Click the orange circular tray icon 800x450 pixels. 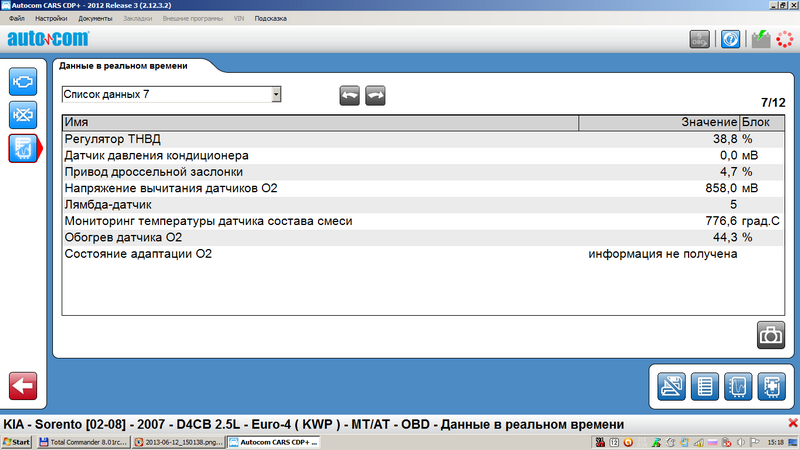[628, 442]
